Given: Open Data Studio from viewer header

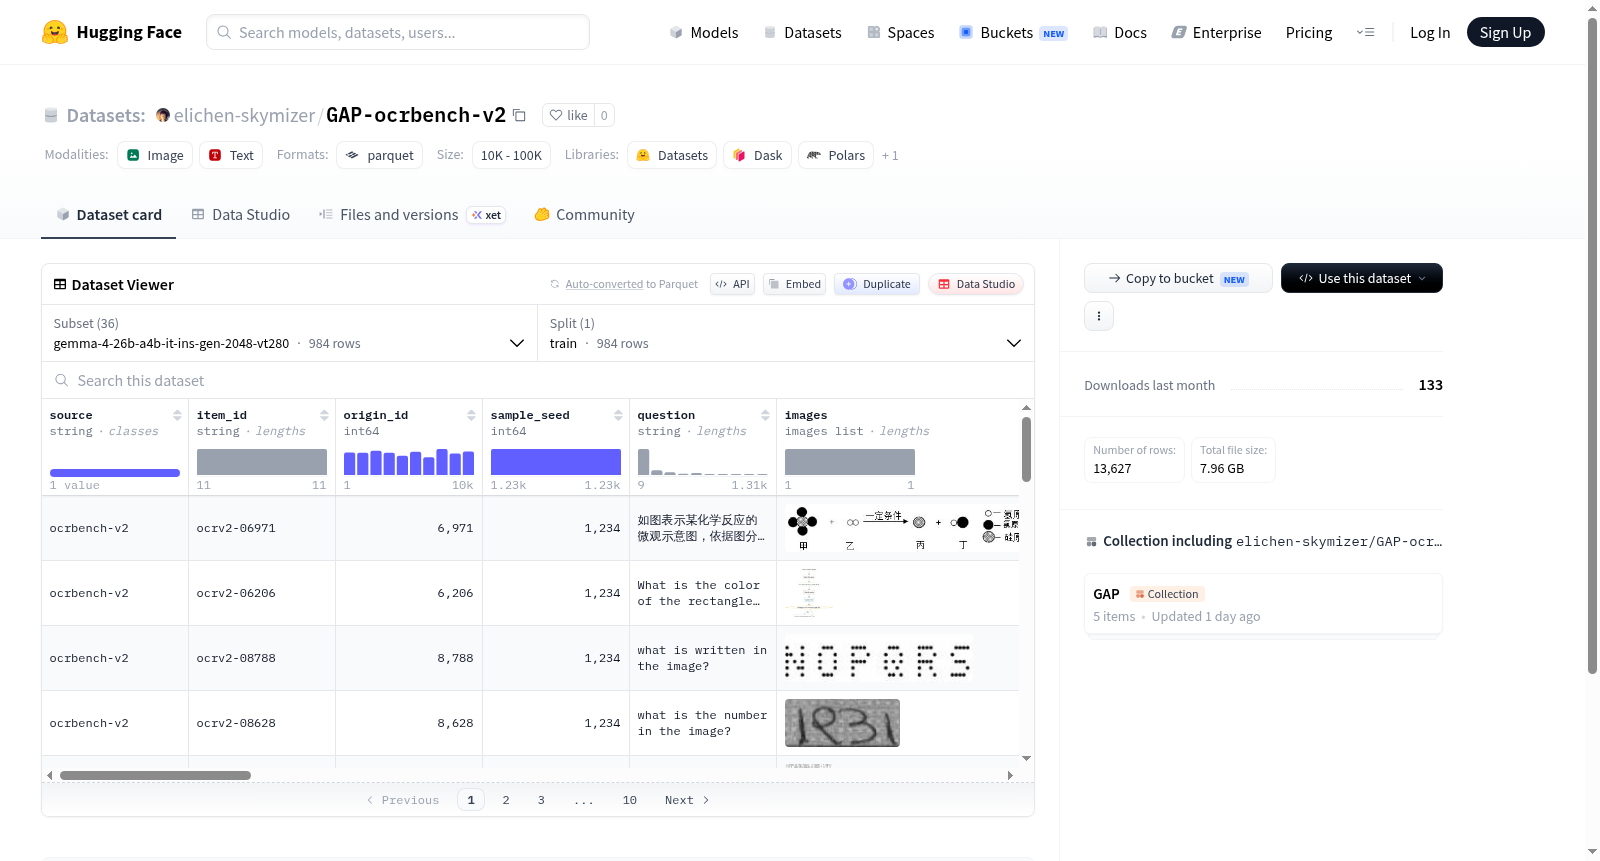Looking at the screenshot, I should 976,284.
